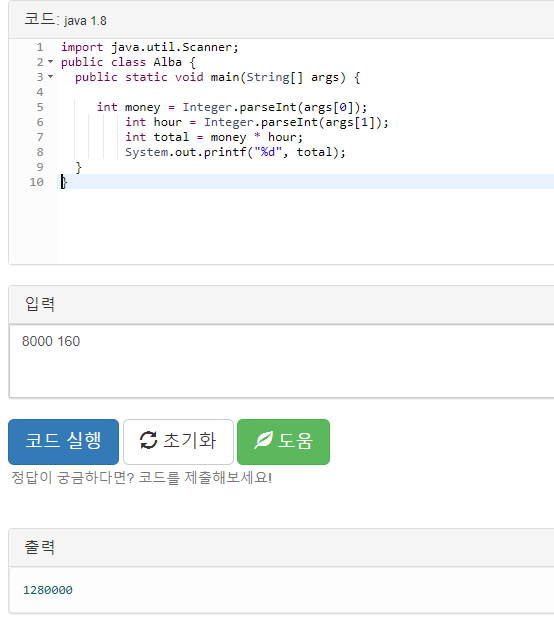
Task: Click the output value 1280000
Action: point(48,590)
